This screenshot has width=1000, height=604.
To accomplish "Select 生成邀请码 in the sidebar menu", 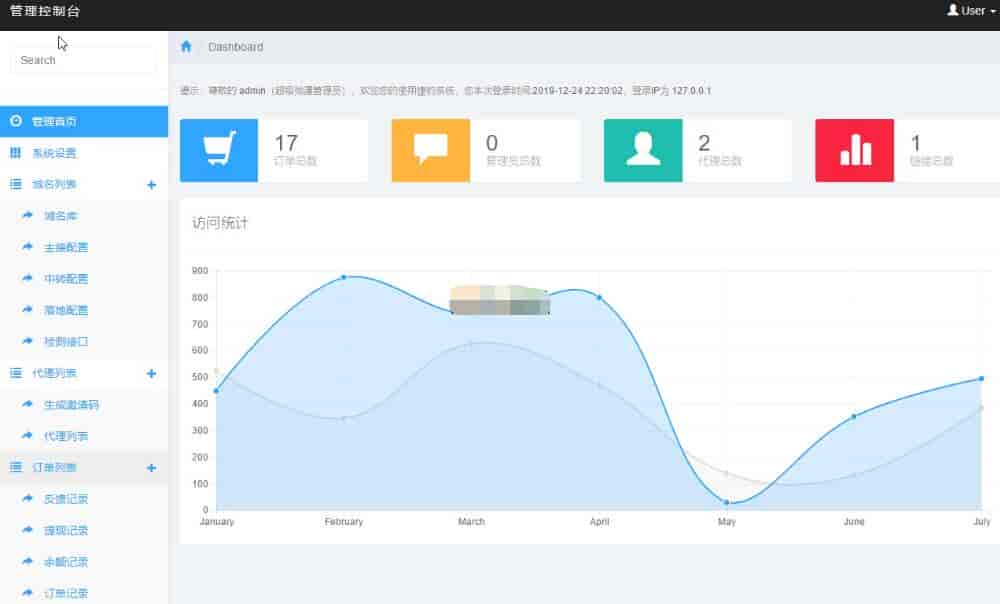I will (x=71, y=405).
